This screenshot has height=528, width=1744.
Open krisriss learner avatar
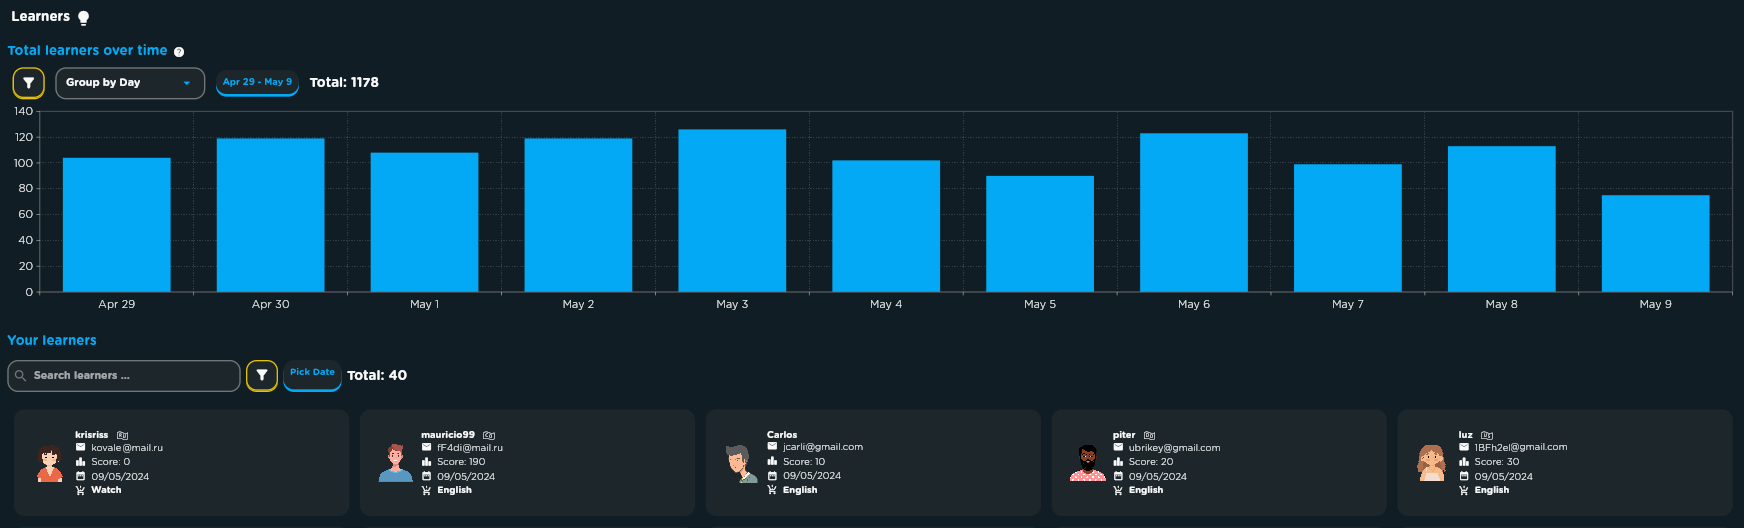click(x=50, y=463)
